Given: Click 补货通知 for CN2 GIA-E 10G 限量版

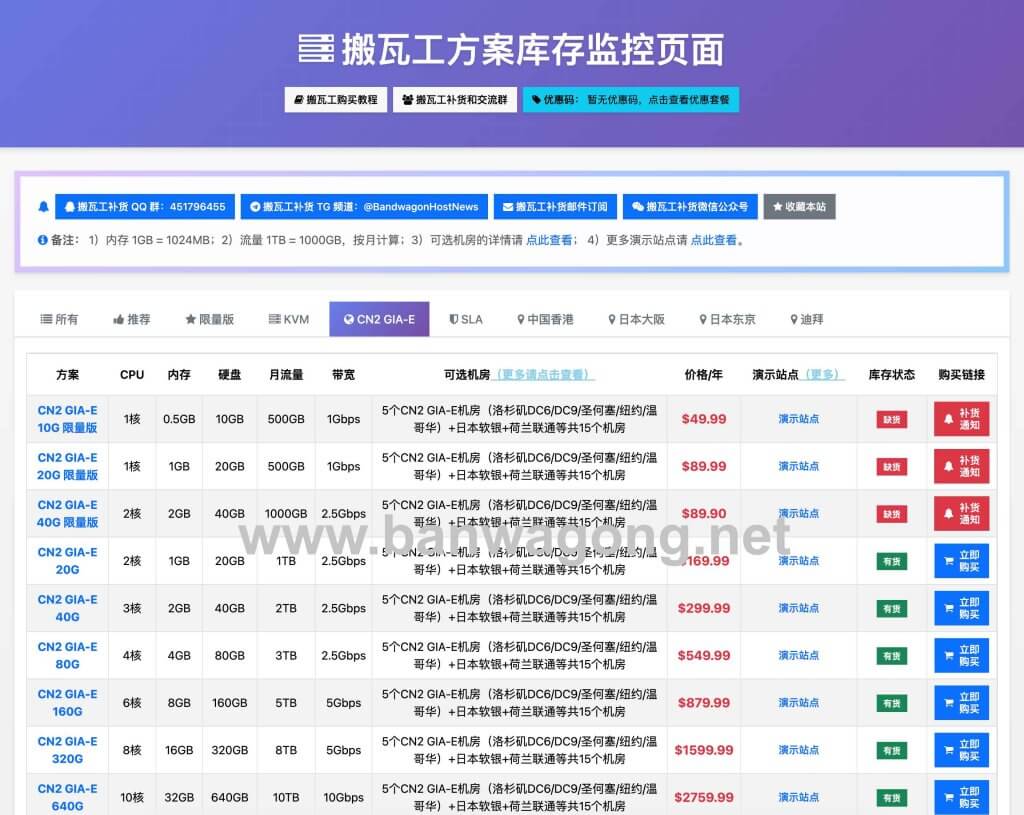Looking at the screenshot, I should coord(961,419).
